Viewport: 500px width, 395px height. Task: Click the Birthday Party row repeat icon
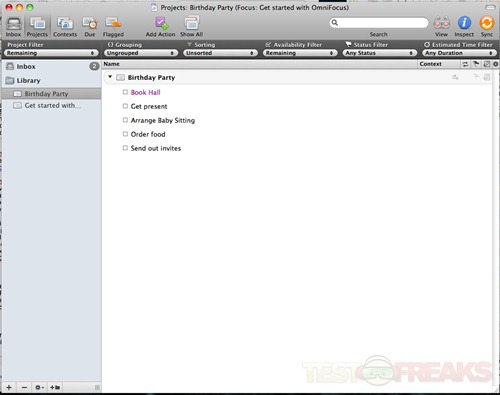coord(455,77)
